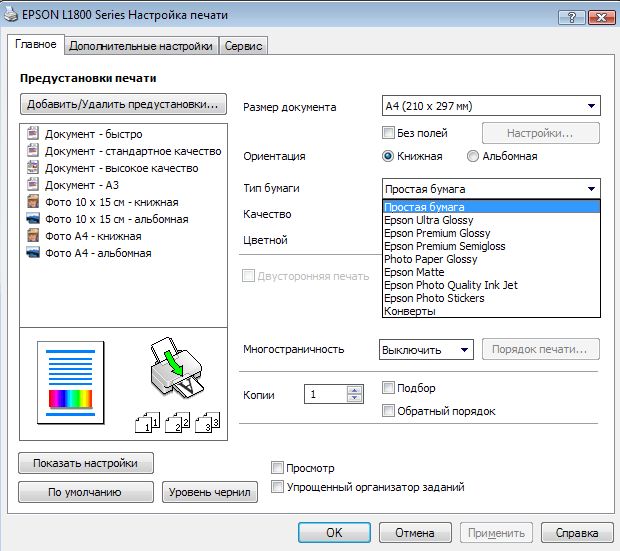The height and width of the screenshot is (551, 620).
Task: Click the icon of preset Документ - быстро
Action: coord(33,133)
